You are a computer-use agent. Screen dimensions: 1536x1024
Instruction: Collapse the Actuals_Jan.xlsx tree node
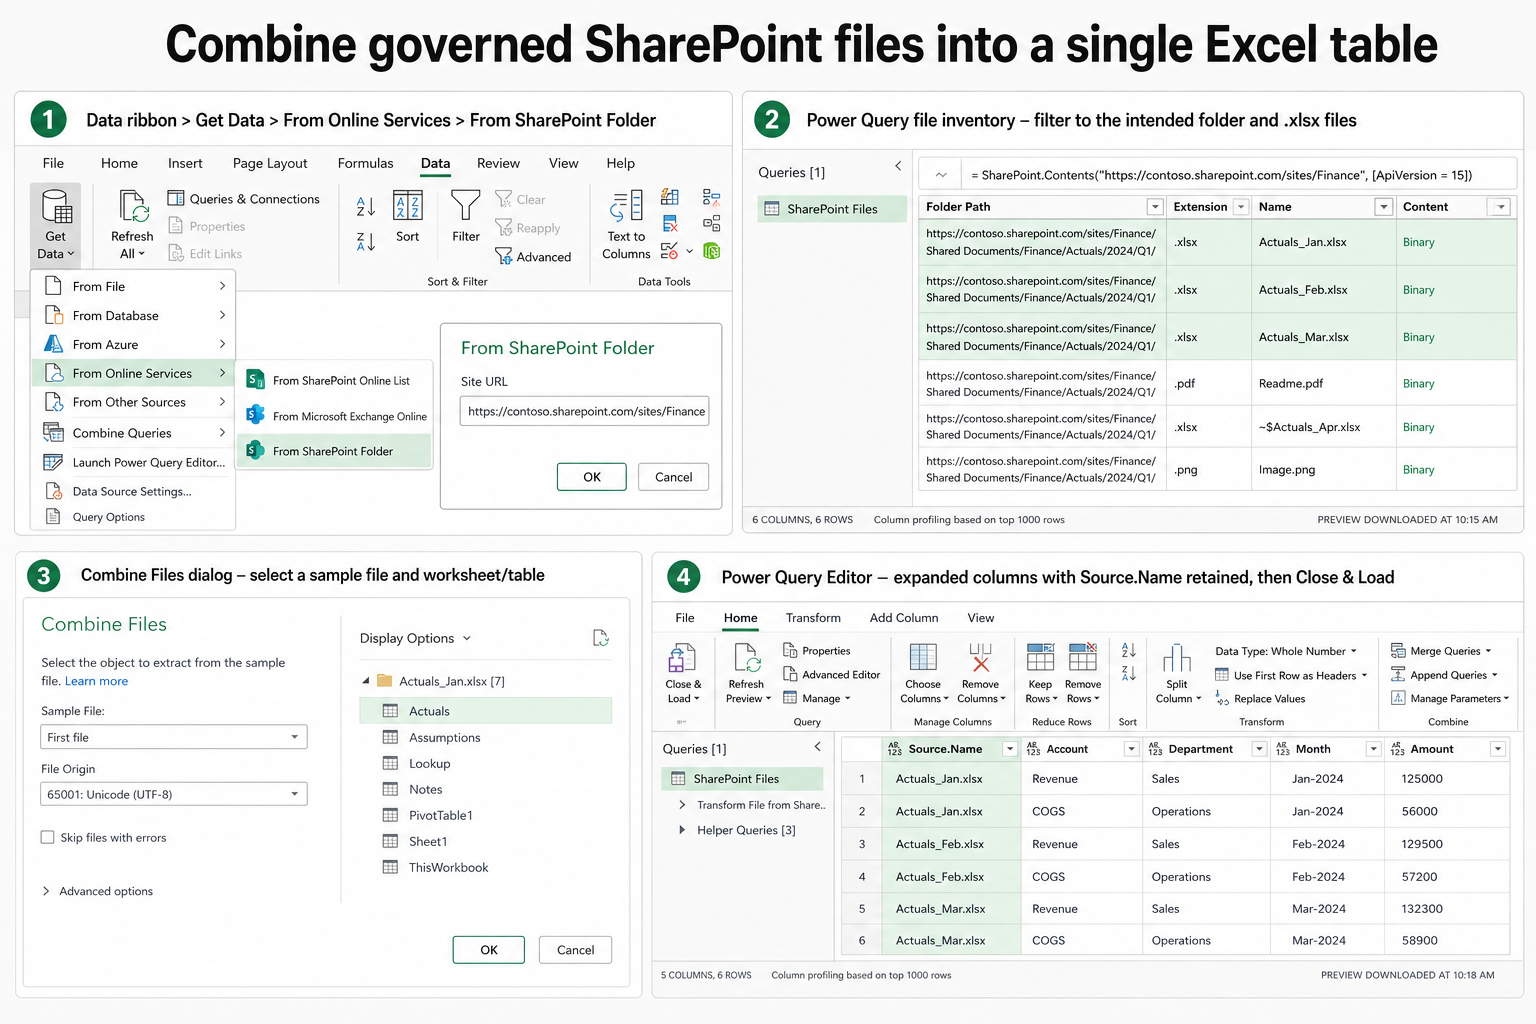[x=366, y=681]
